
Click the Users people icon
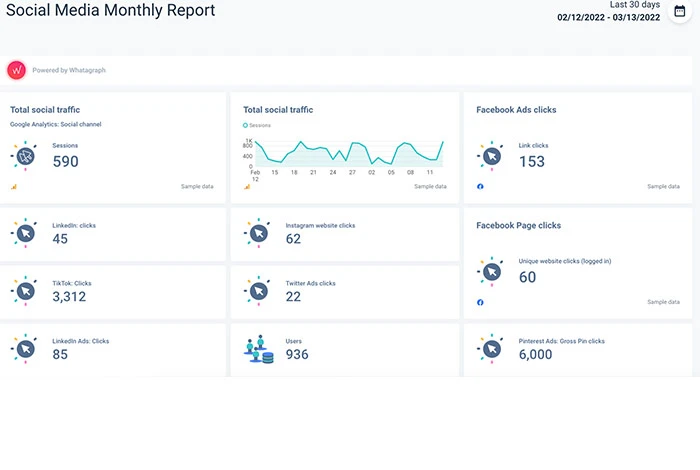(x=258, y=348)
